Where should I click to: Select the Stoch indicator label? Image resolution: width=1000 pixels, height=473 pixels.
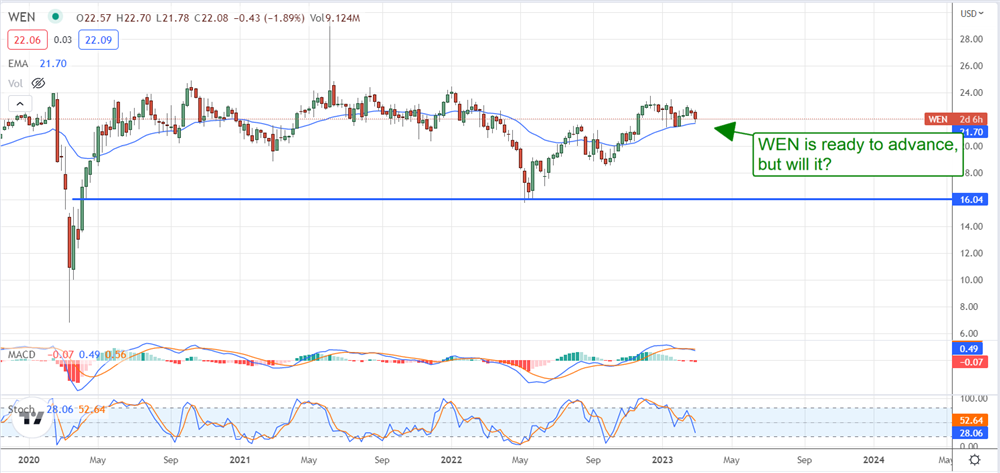[20, 408]
